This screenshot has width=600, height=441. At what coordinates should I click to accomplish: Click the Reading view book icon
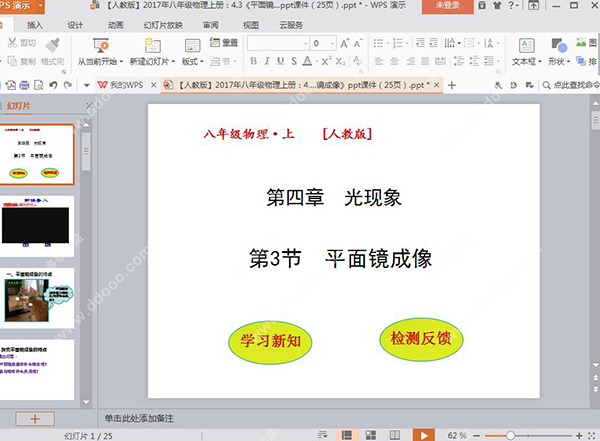[395, 435]
